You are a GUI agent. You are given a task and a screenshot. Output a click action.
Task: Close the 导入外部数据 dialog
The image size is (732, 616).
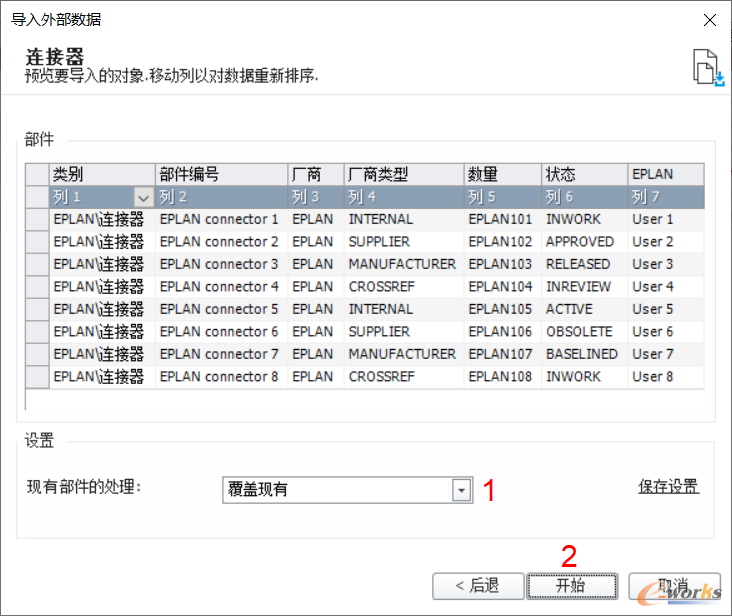(x=710, y=20)
